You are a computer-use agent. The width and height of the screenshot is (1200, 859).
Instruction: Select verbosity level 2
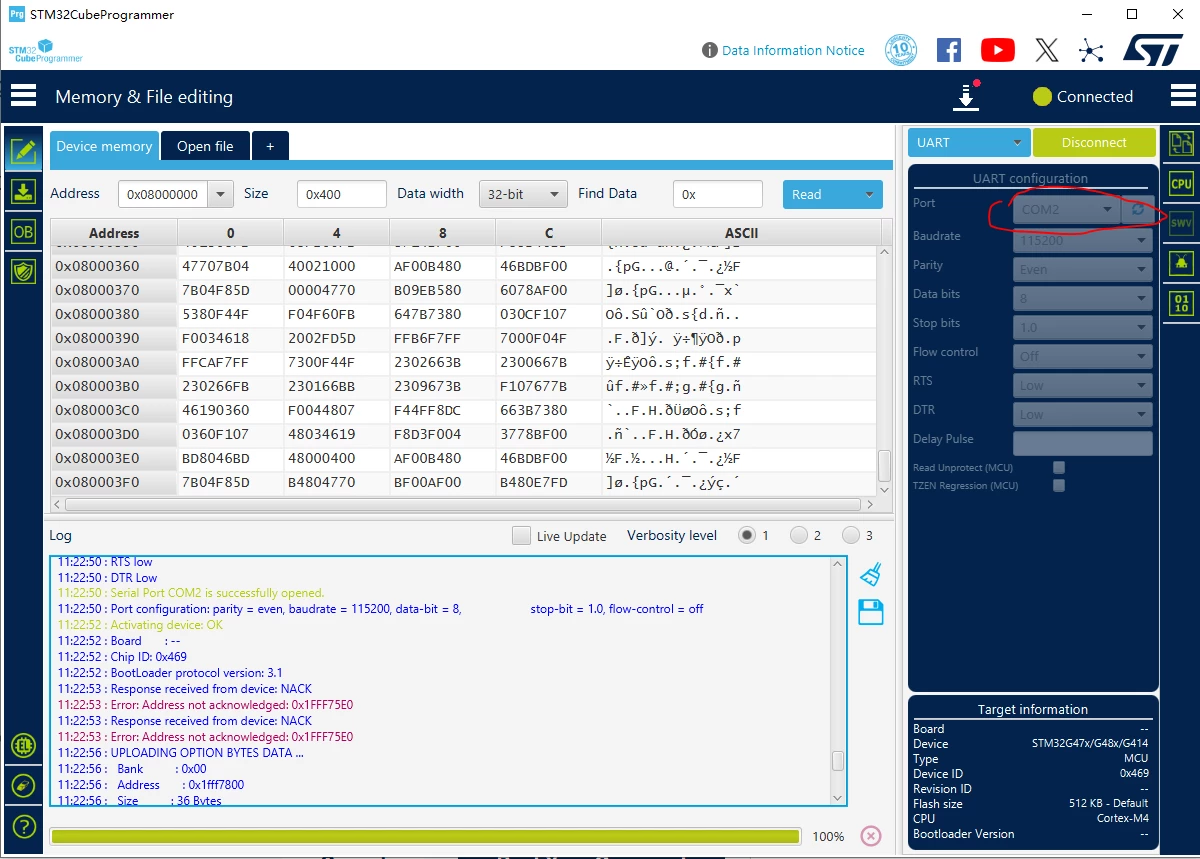[798, 535]
